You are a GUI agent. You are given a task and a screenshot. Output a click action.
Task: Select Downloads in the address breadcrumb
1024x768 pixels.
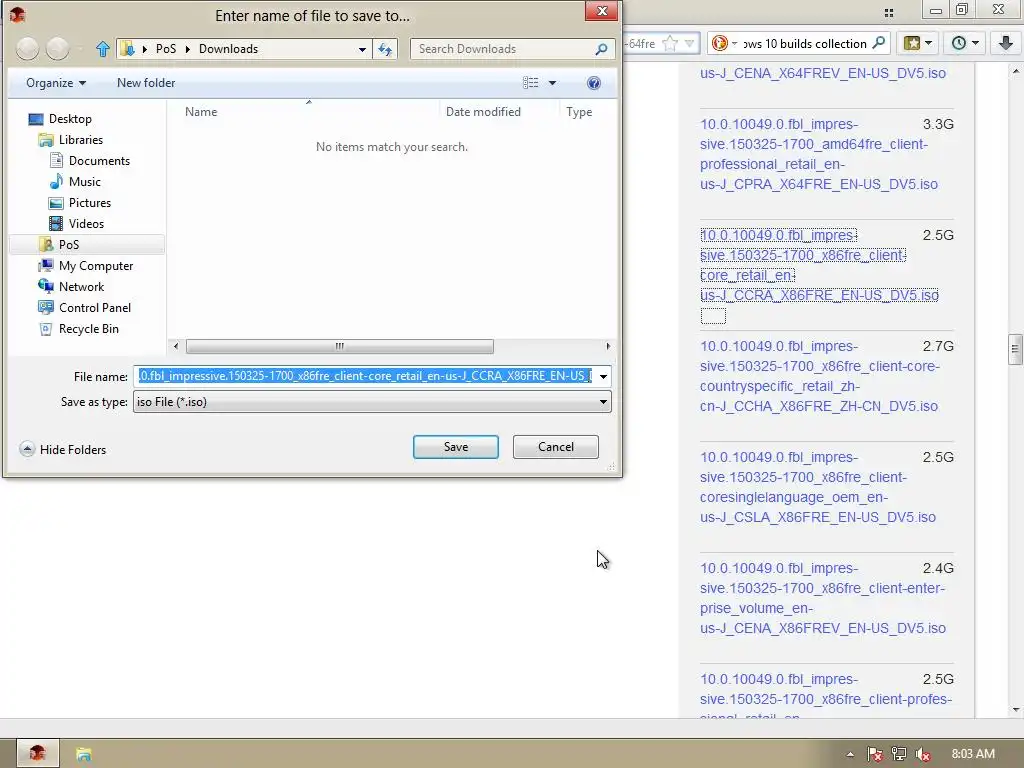pyautogui.click(x=228, y=49)
